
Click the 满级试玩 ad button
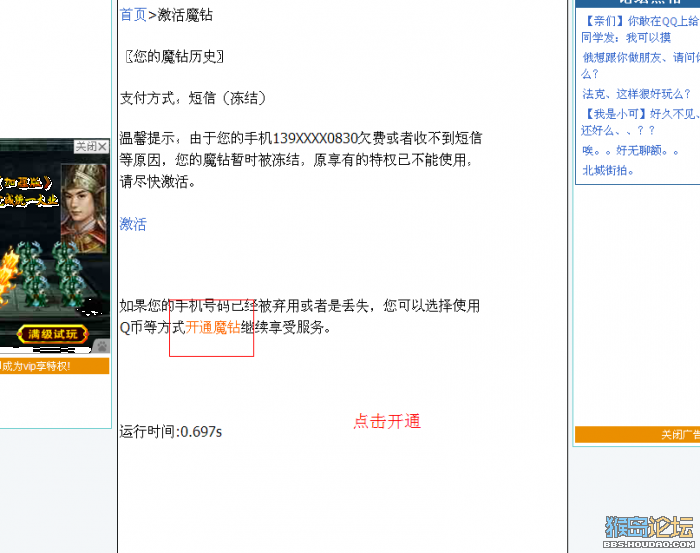click(53, 334)
